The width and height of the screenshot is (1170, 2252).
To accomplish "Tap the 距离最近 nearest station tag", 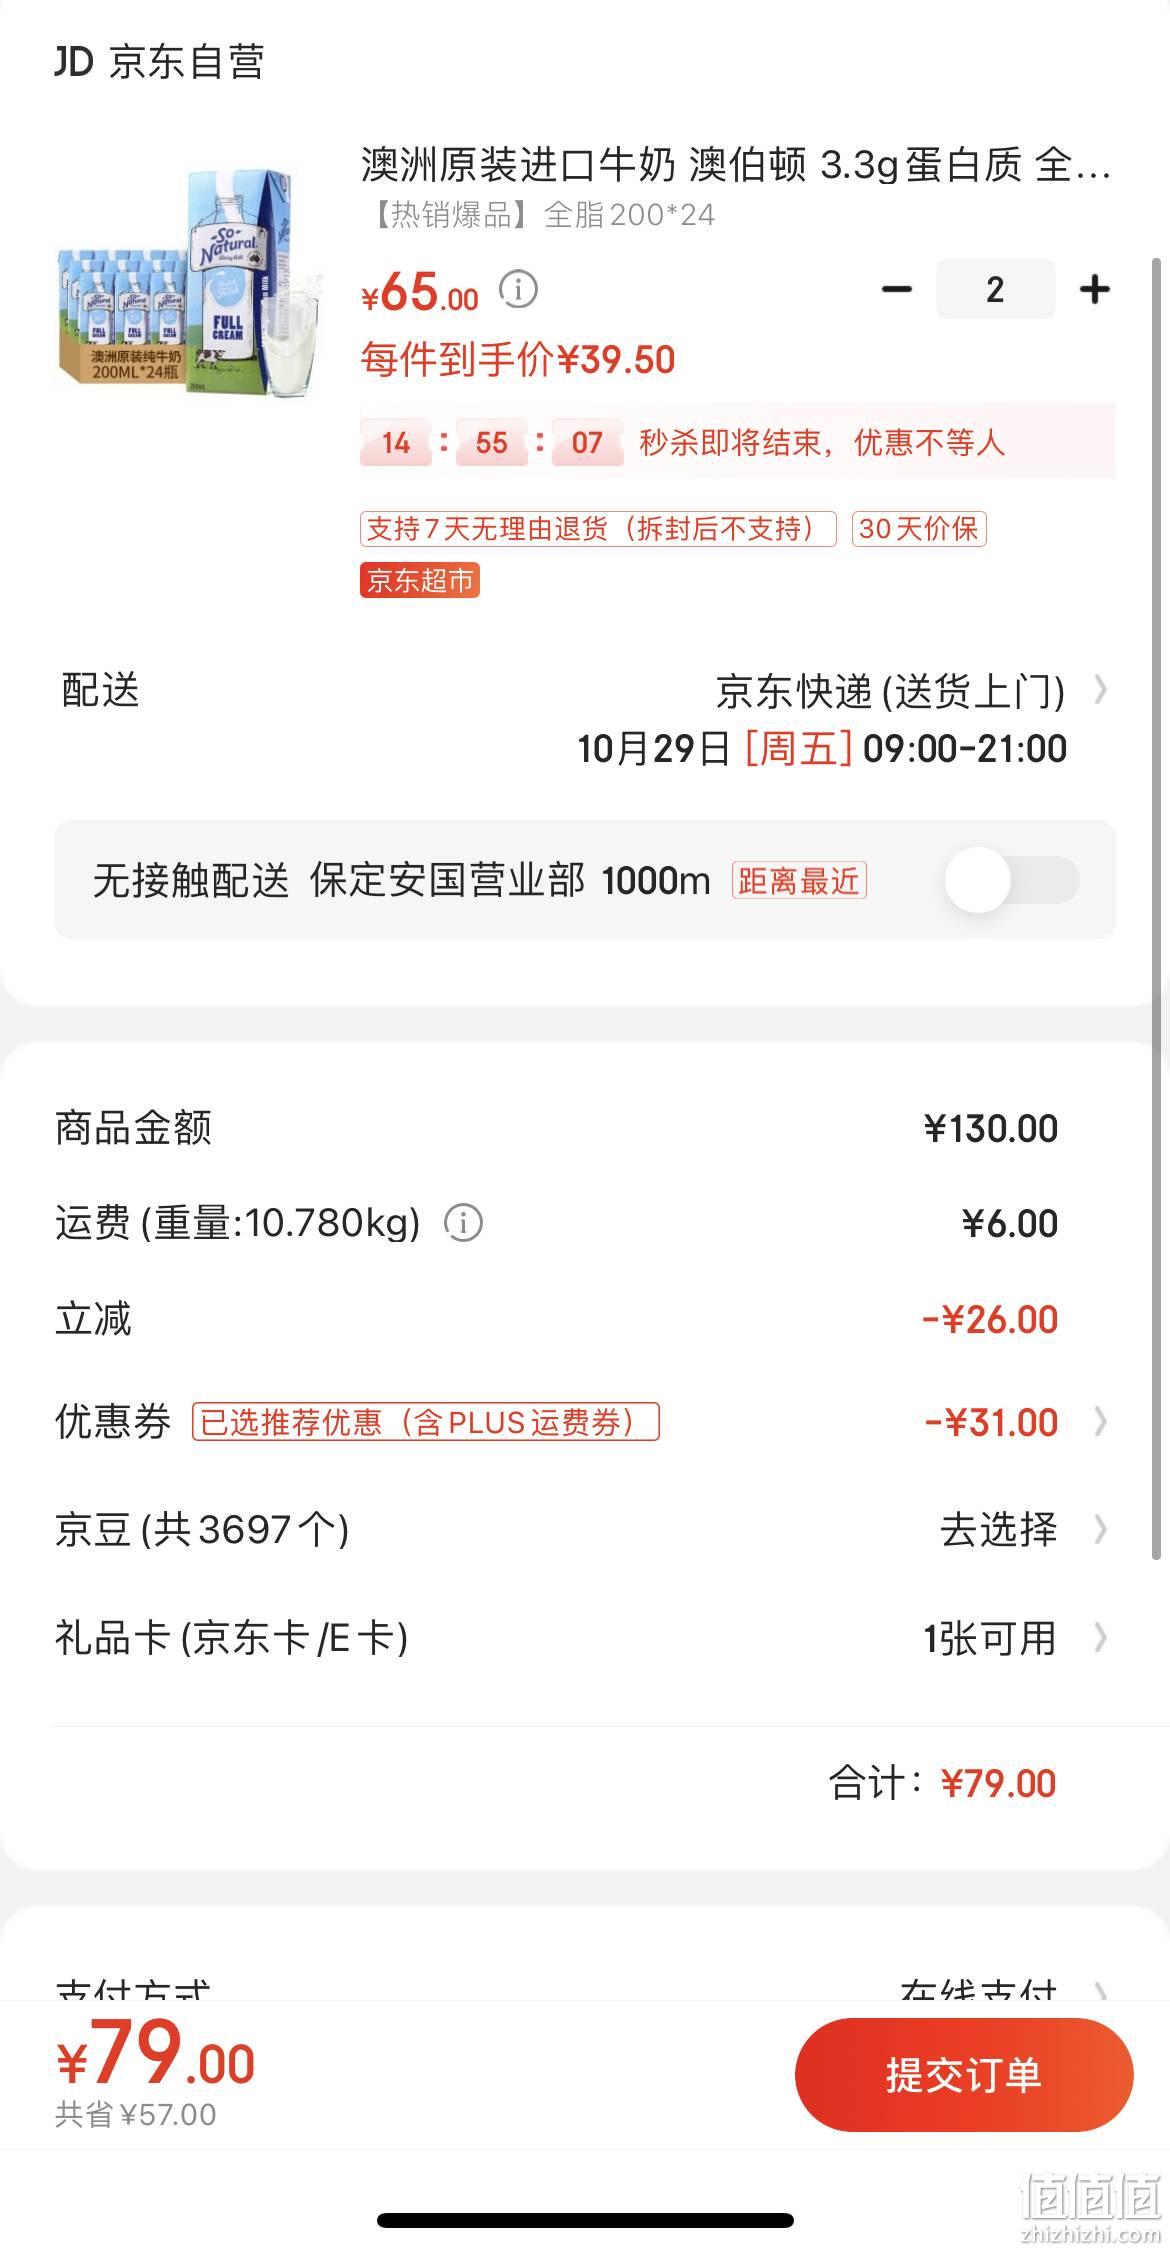I will [x=799, y=880].
